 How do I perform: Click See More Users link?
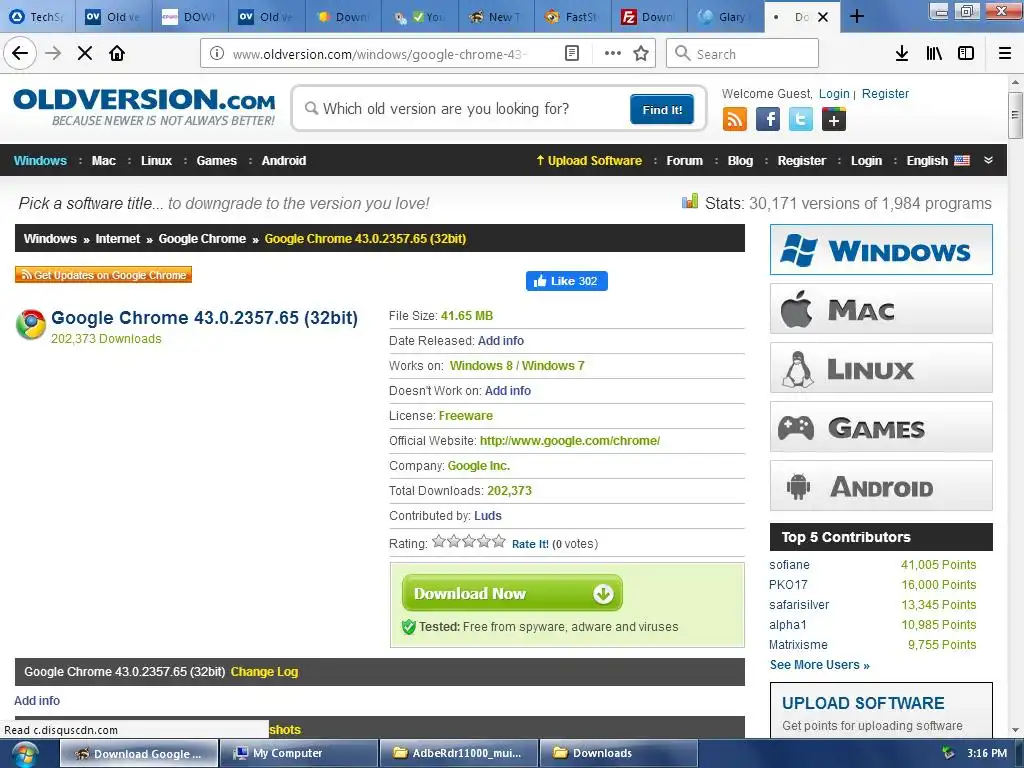tap(820, 665)
